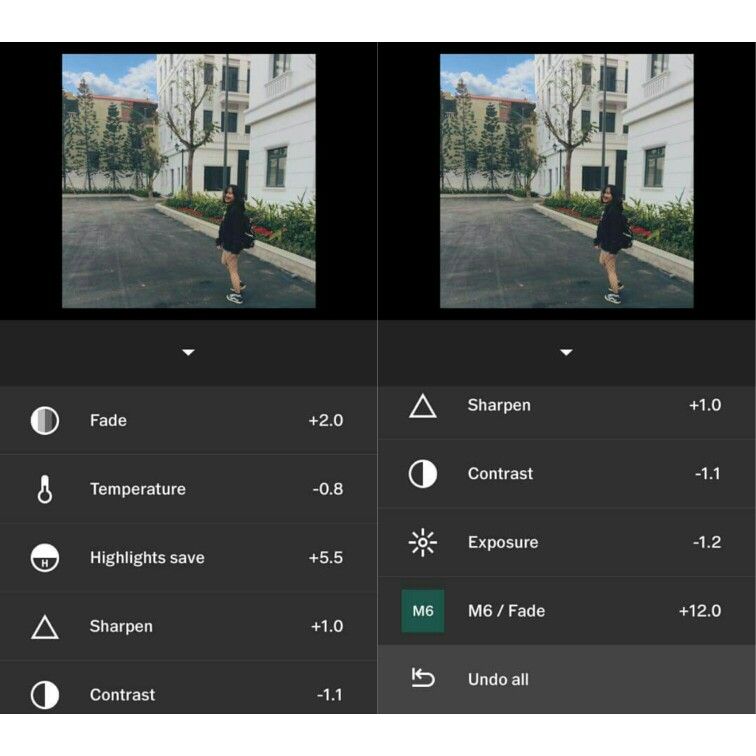Open the Exposure adjustment label
The width and height of the screenshot is (756, 756).
(x=503, y=542)
